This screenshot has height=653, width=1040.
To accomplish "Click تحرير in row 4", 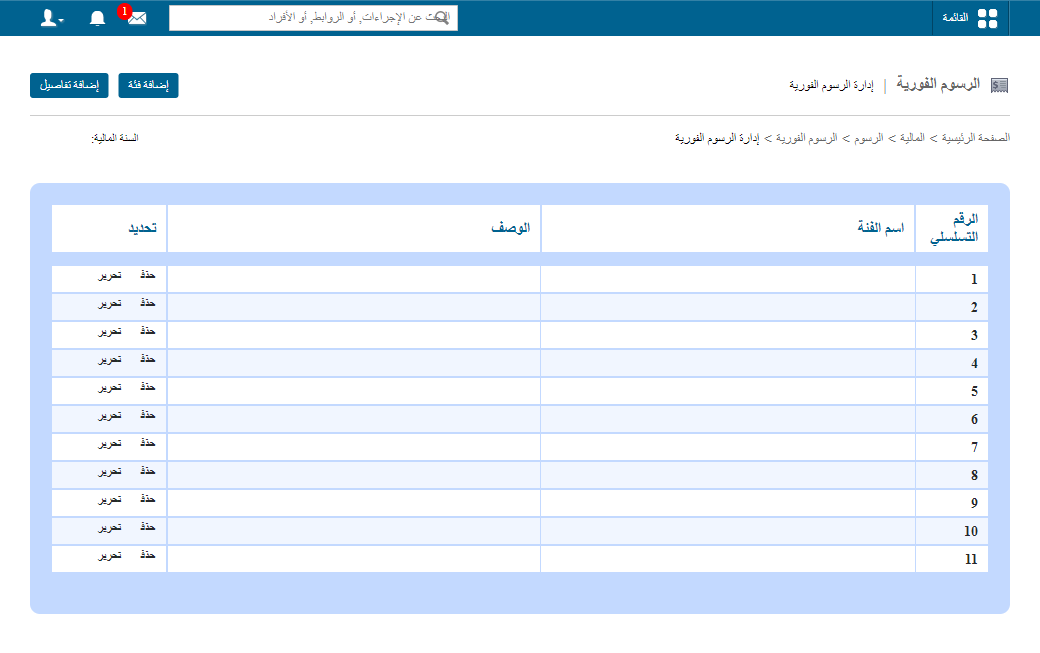I will tap(110, 359).
